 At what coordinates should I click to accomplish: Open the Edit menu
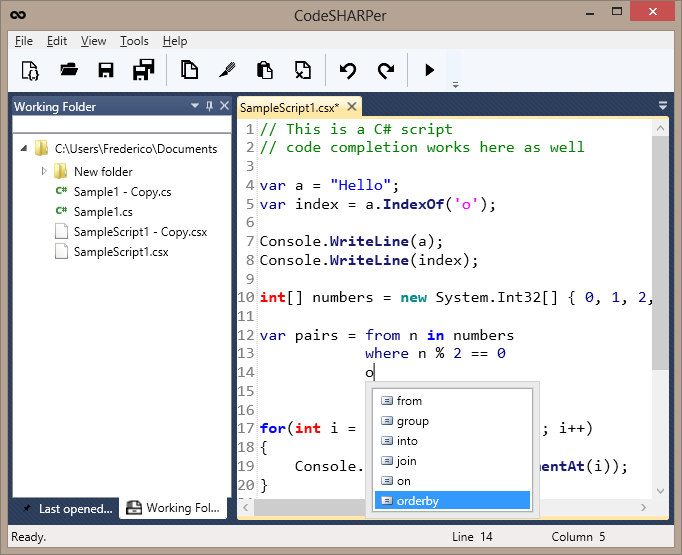tap(57, 41)
